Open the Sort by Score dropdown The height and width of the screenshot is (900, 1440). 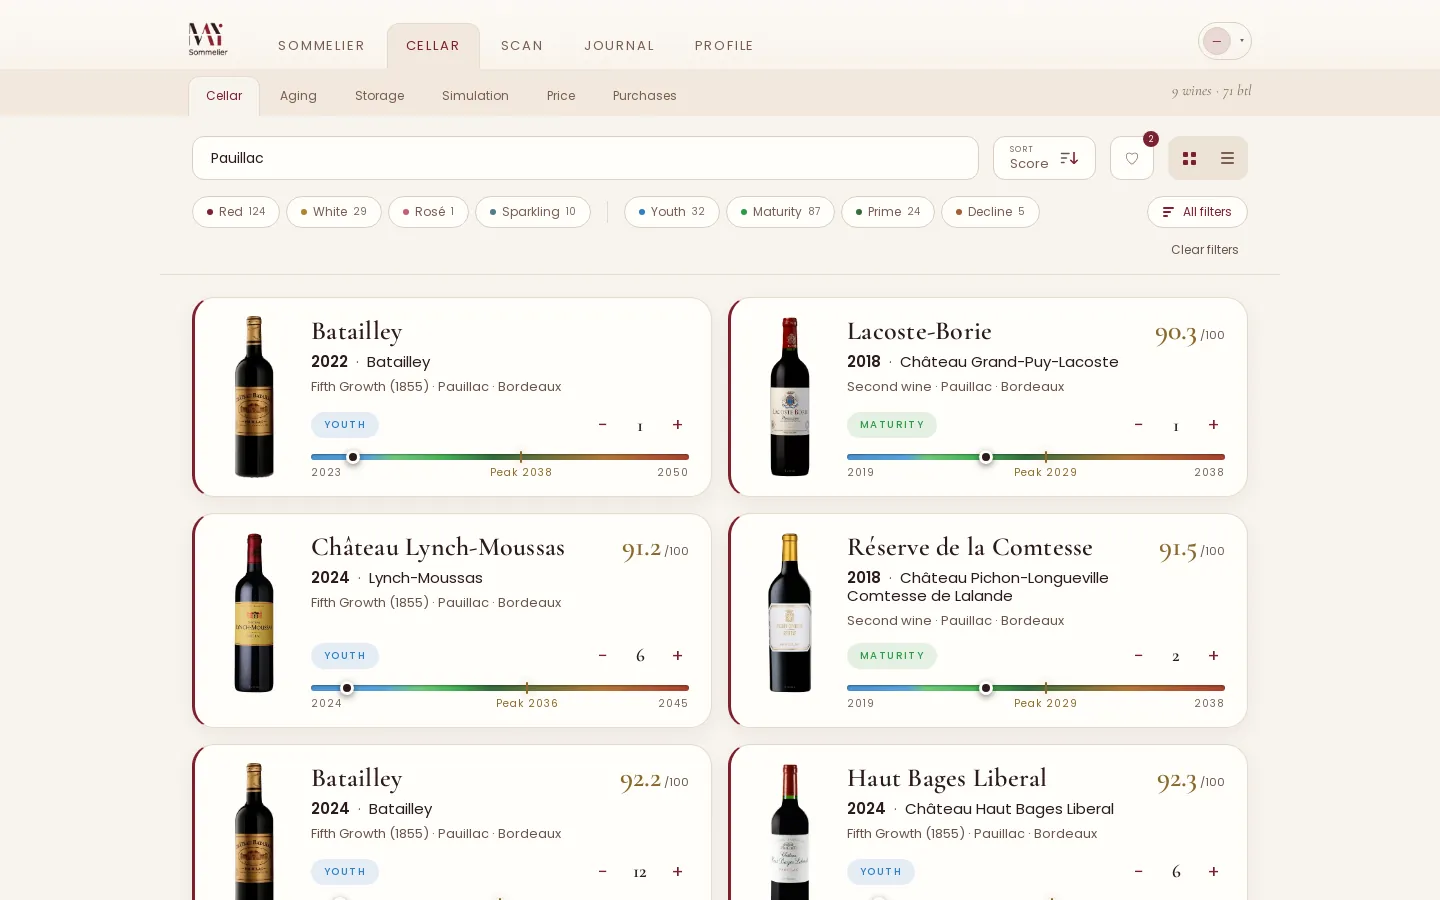click(x=1044, y=158)
